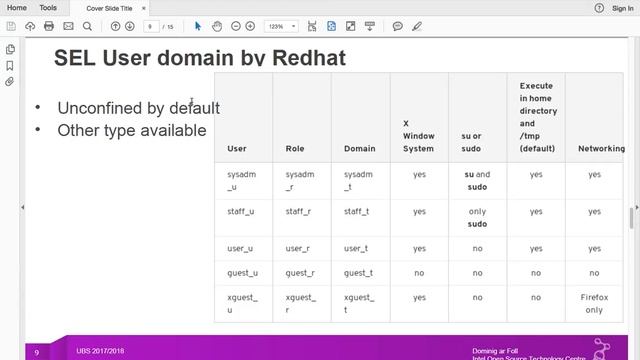
Task: Select the highlight pen tool
Action: tap(417, 27)
